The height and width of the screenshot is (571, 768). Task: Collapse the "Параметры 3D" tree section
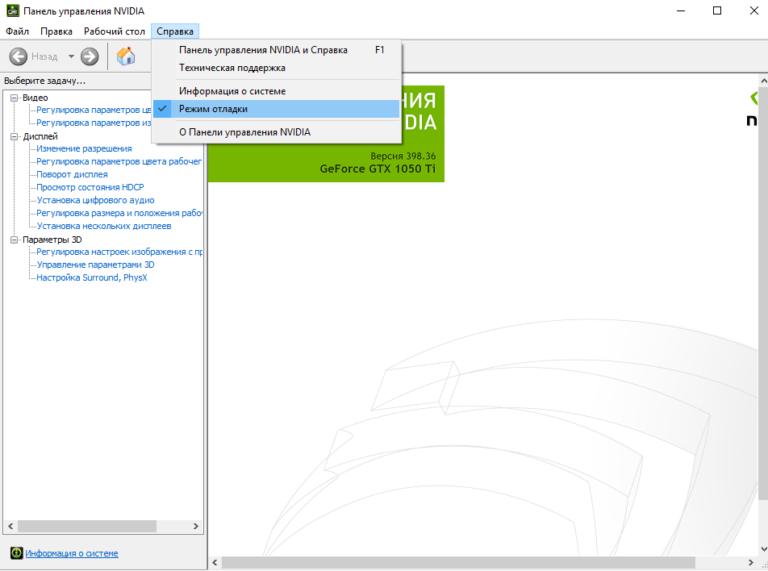coord(14,240)
